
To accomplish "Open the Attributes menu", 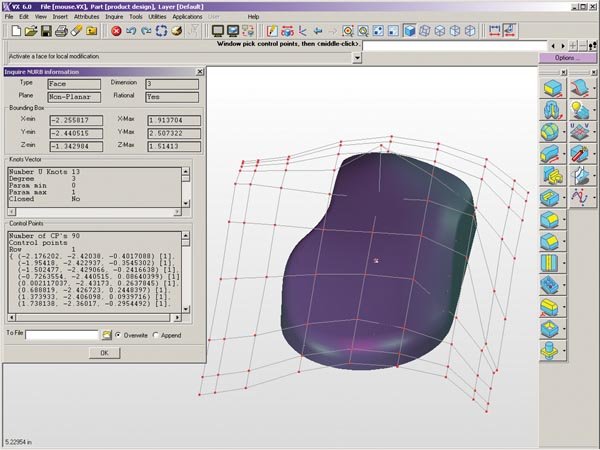I will (x=86, y=16).
